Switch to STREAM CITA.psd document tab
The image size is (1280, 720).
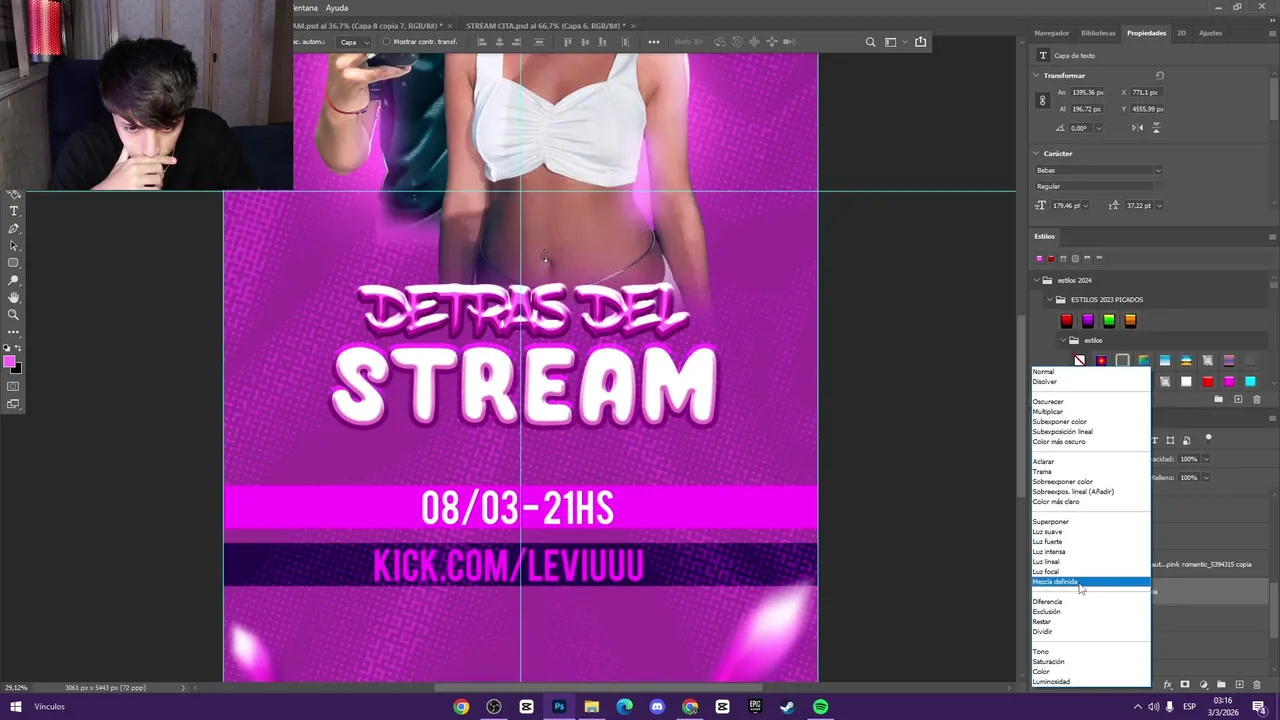click(546, 26)
